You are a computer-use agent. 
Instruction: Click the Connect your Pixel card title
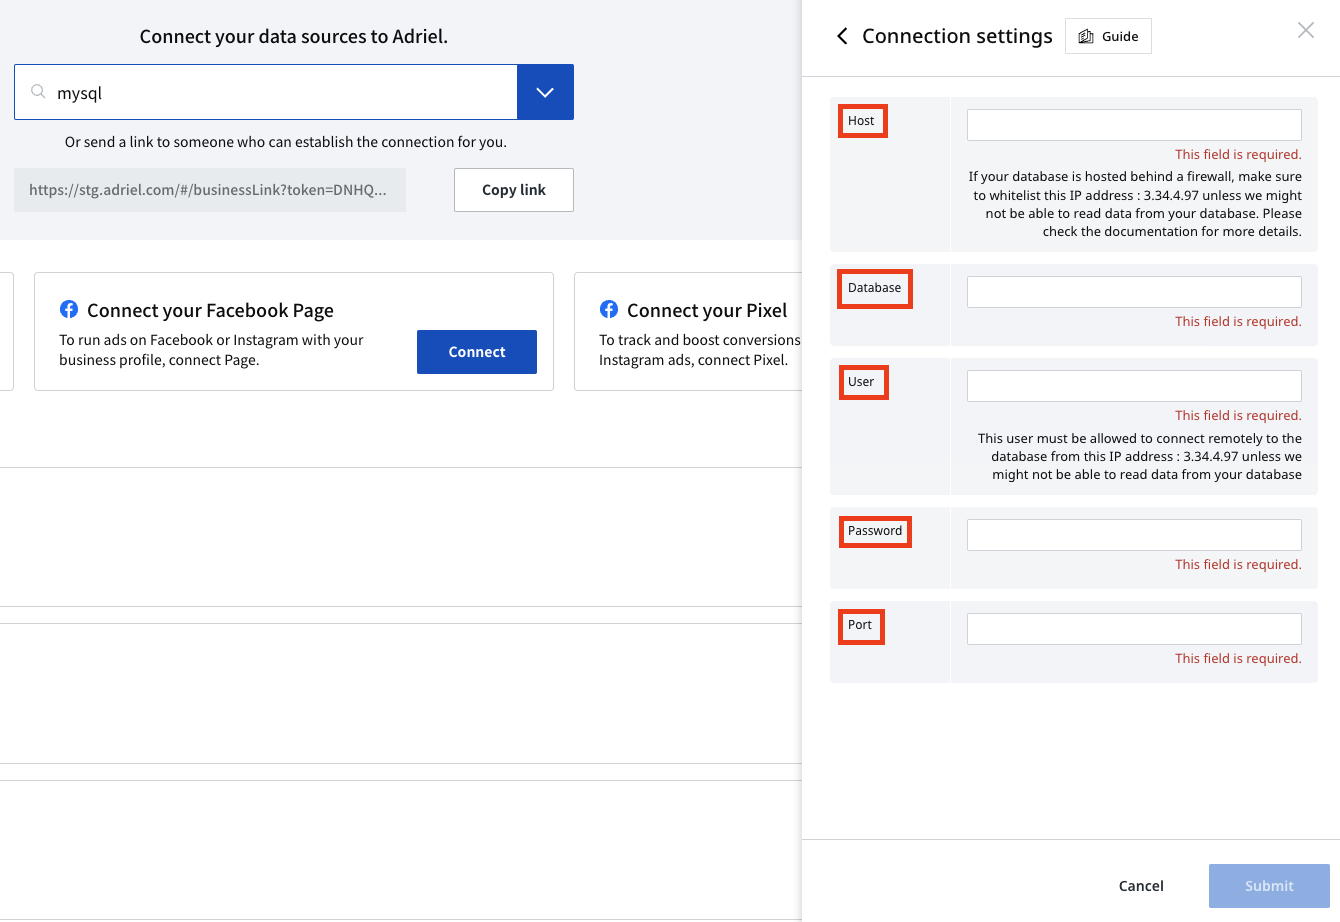pos(707,310)
